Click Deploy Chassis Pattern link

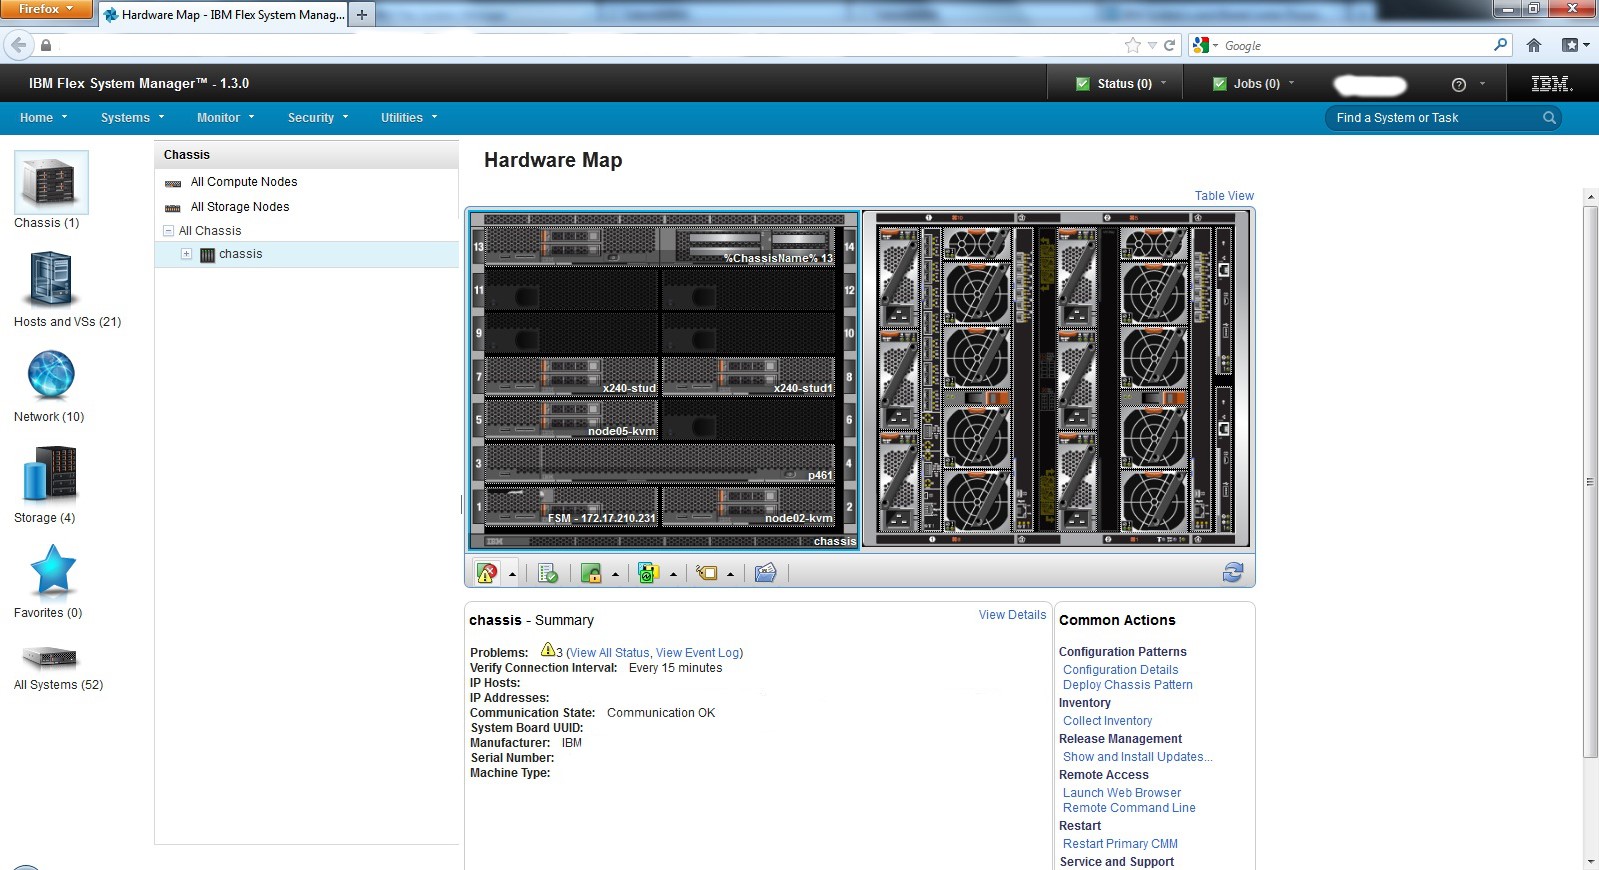point(1128,685)
